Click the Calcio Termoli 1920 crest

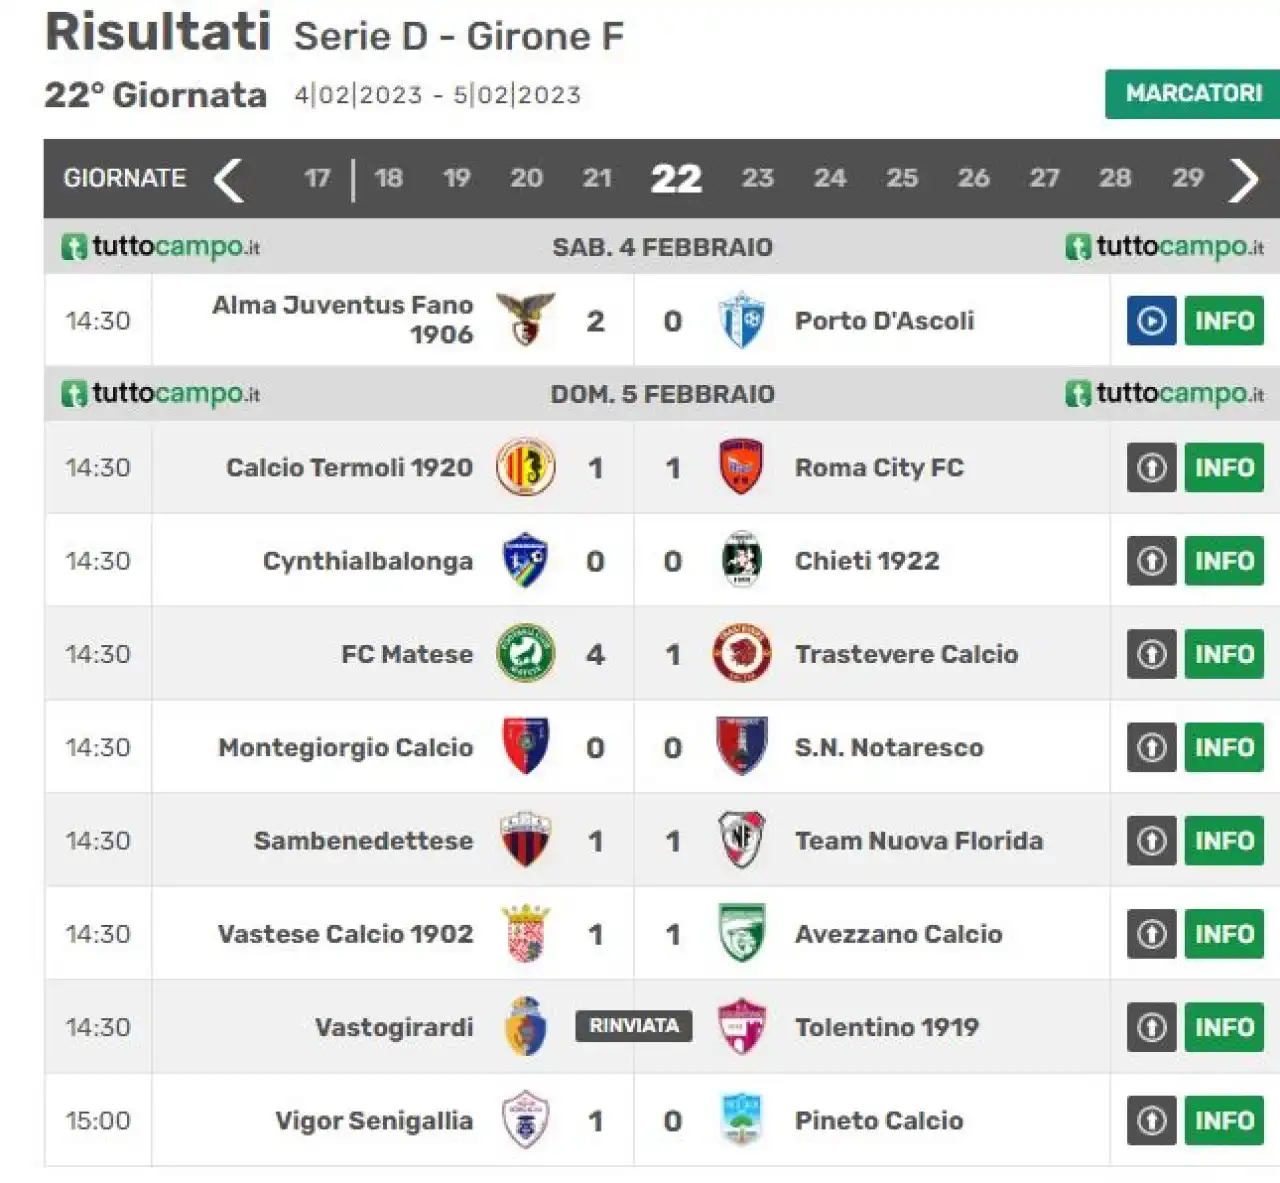[x=526, y=467]
